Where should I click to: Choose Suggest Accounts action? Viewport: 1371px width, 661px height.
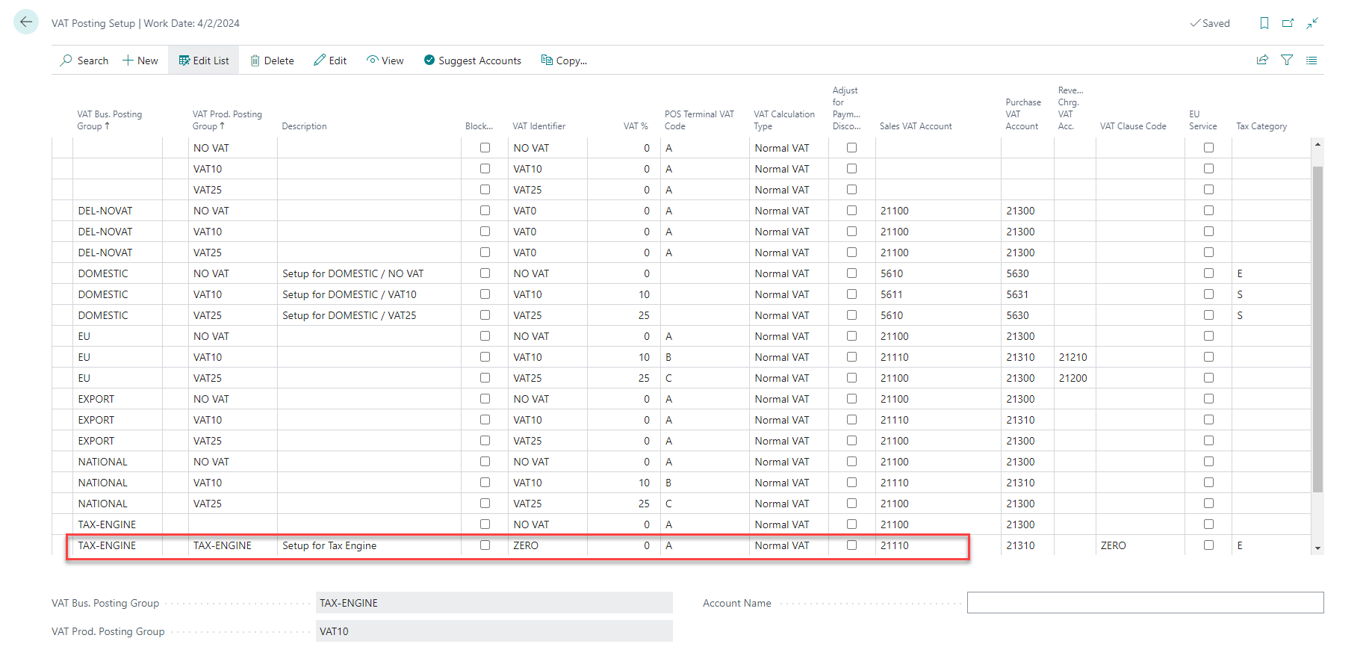472,60
